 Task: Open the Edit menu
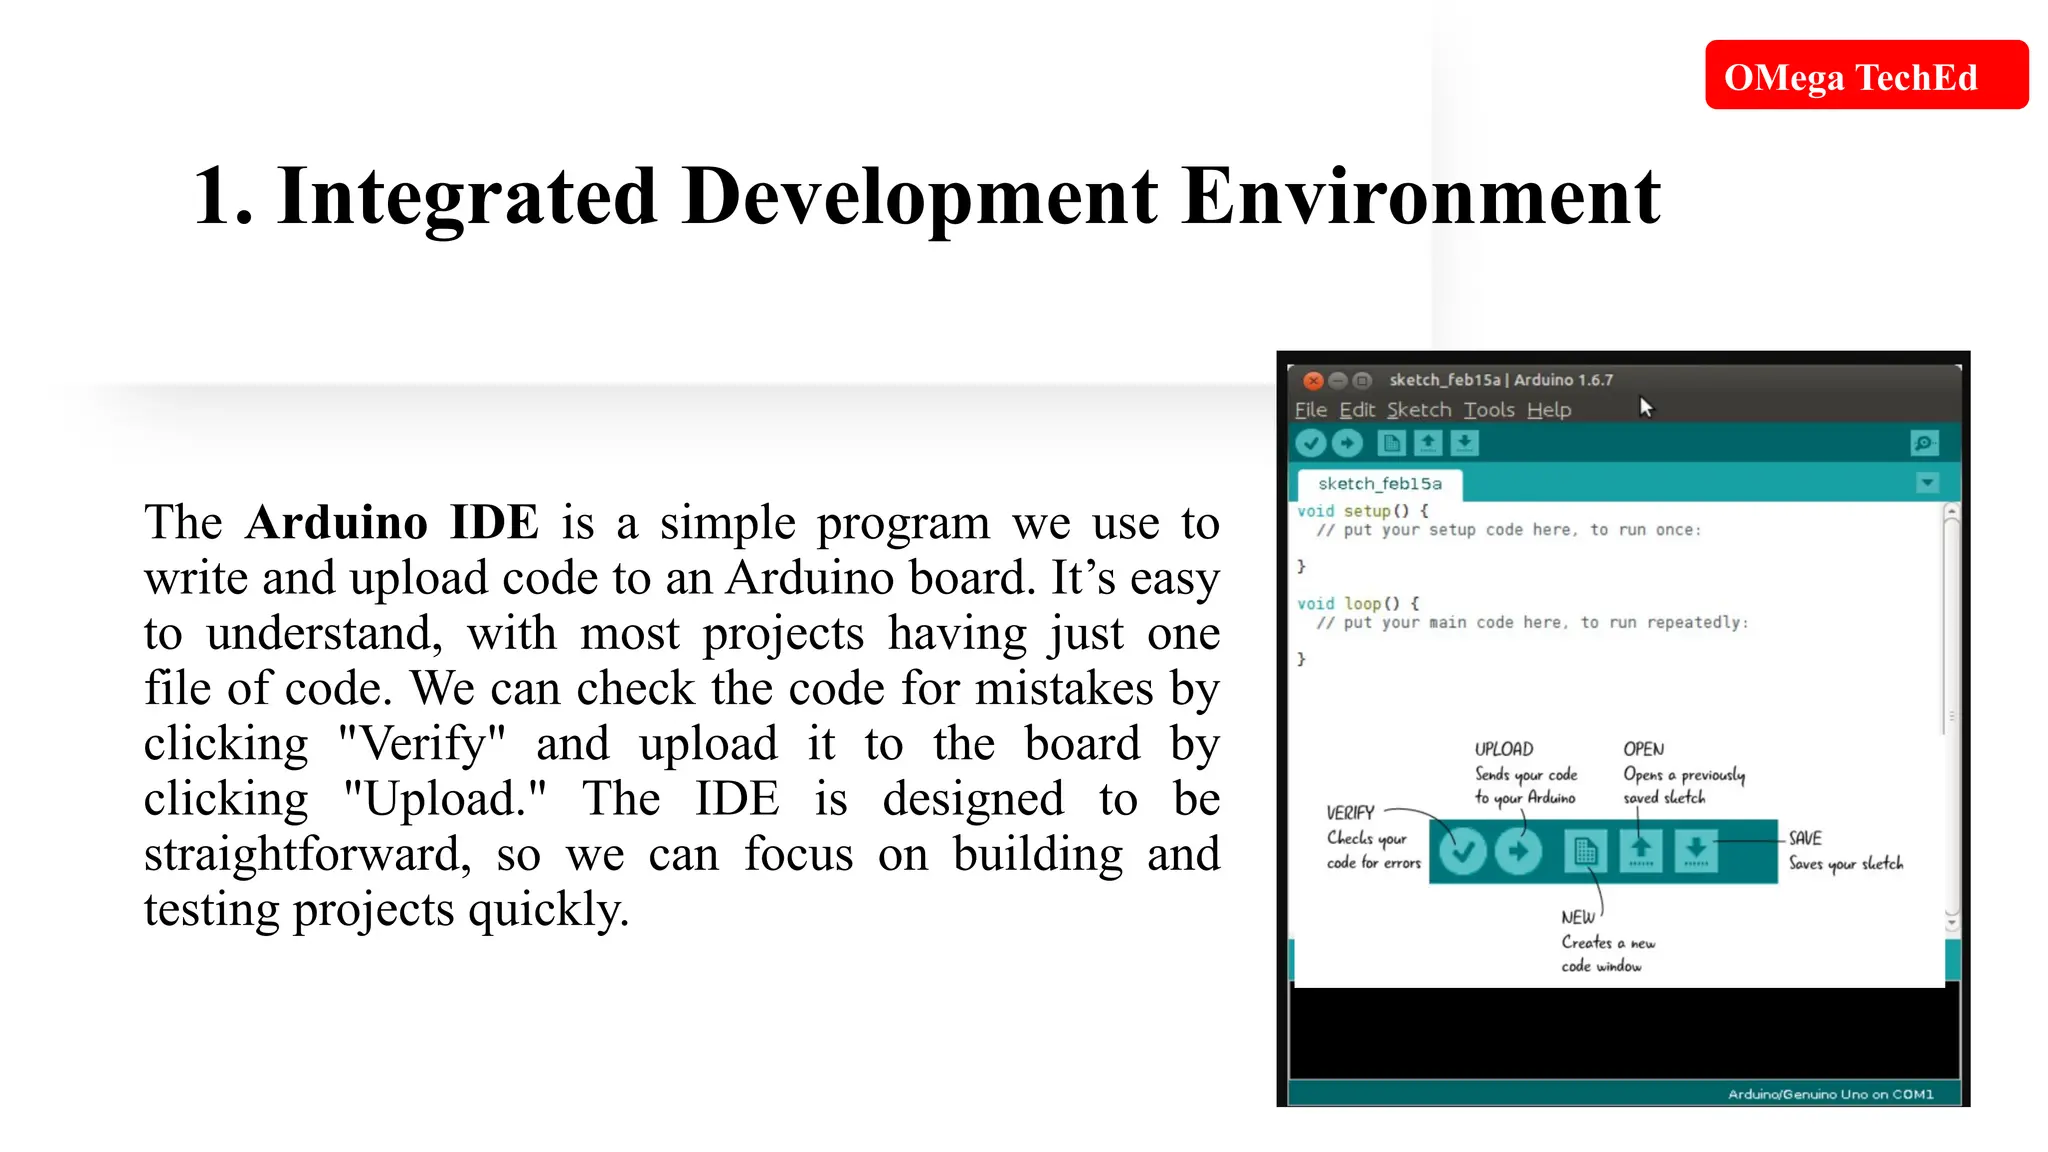pos(1357,410)
